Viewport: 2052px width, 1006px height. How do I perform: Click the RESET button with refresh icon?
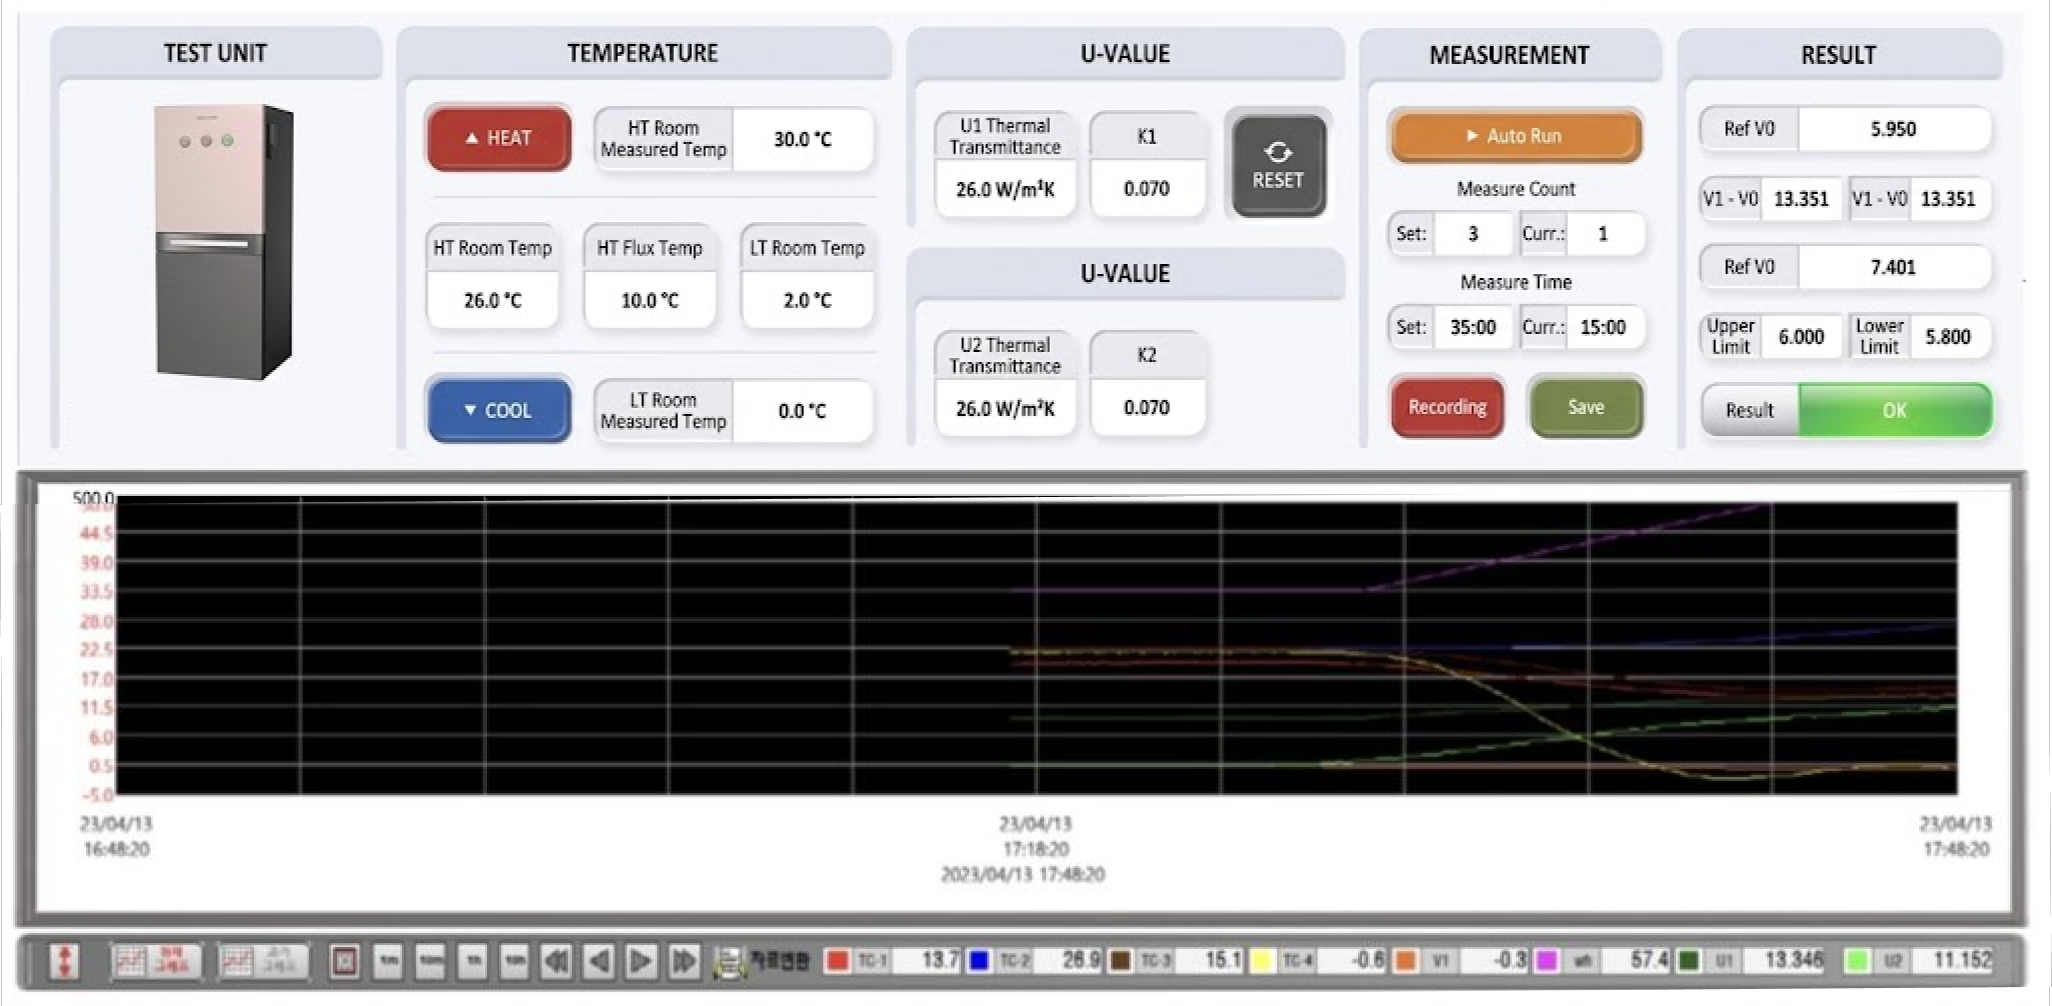coord(1278,165)
